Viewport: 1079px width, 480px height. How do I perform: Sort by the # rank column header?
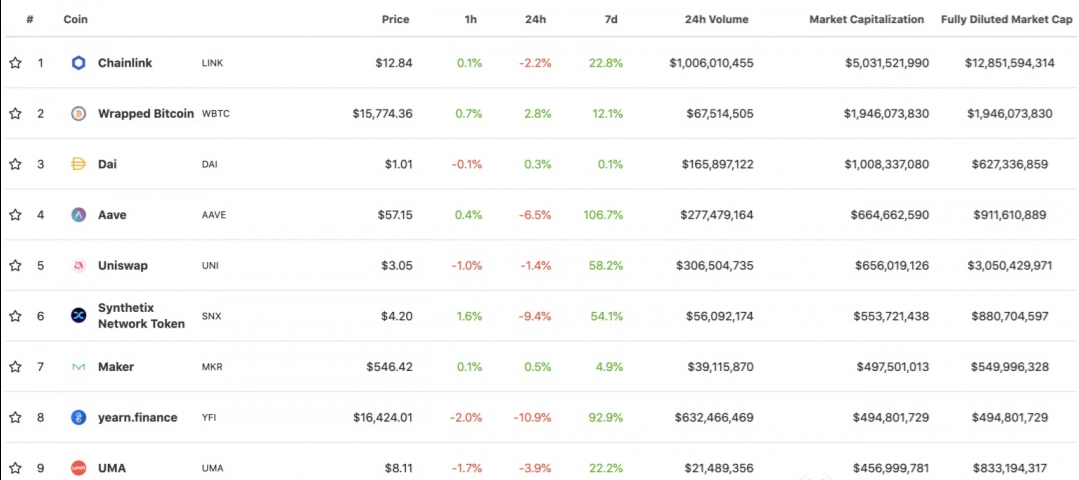tap(30, 19)
